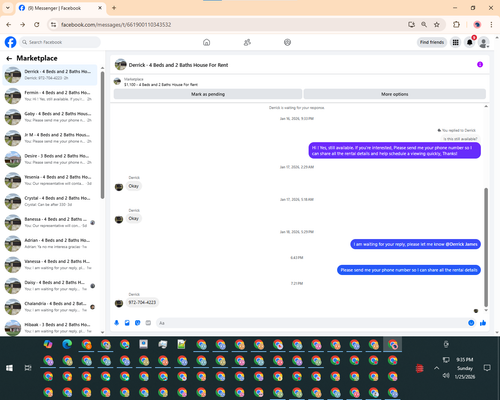Open the Chalandria conversation
500x400 pixels.
[50, 307]
